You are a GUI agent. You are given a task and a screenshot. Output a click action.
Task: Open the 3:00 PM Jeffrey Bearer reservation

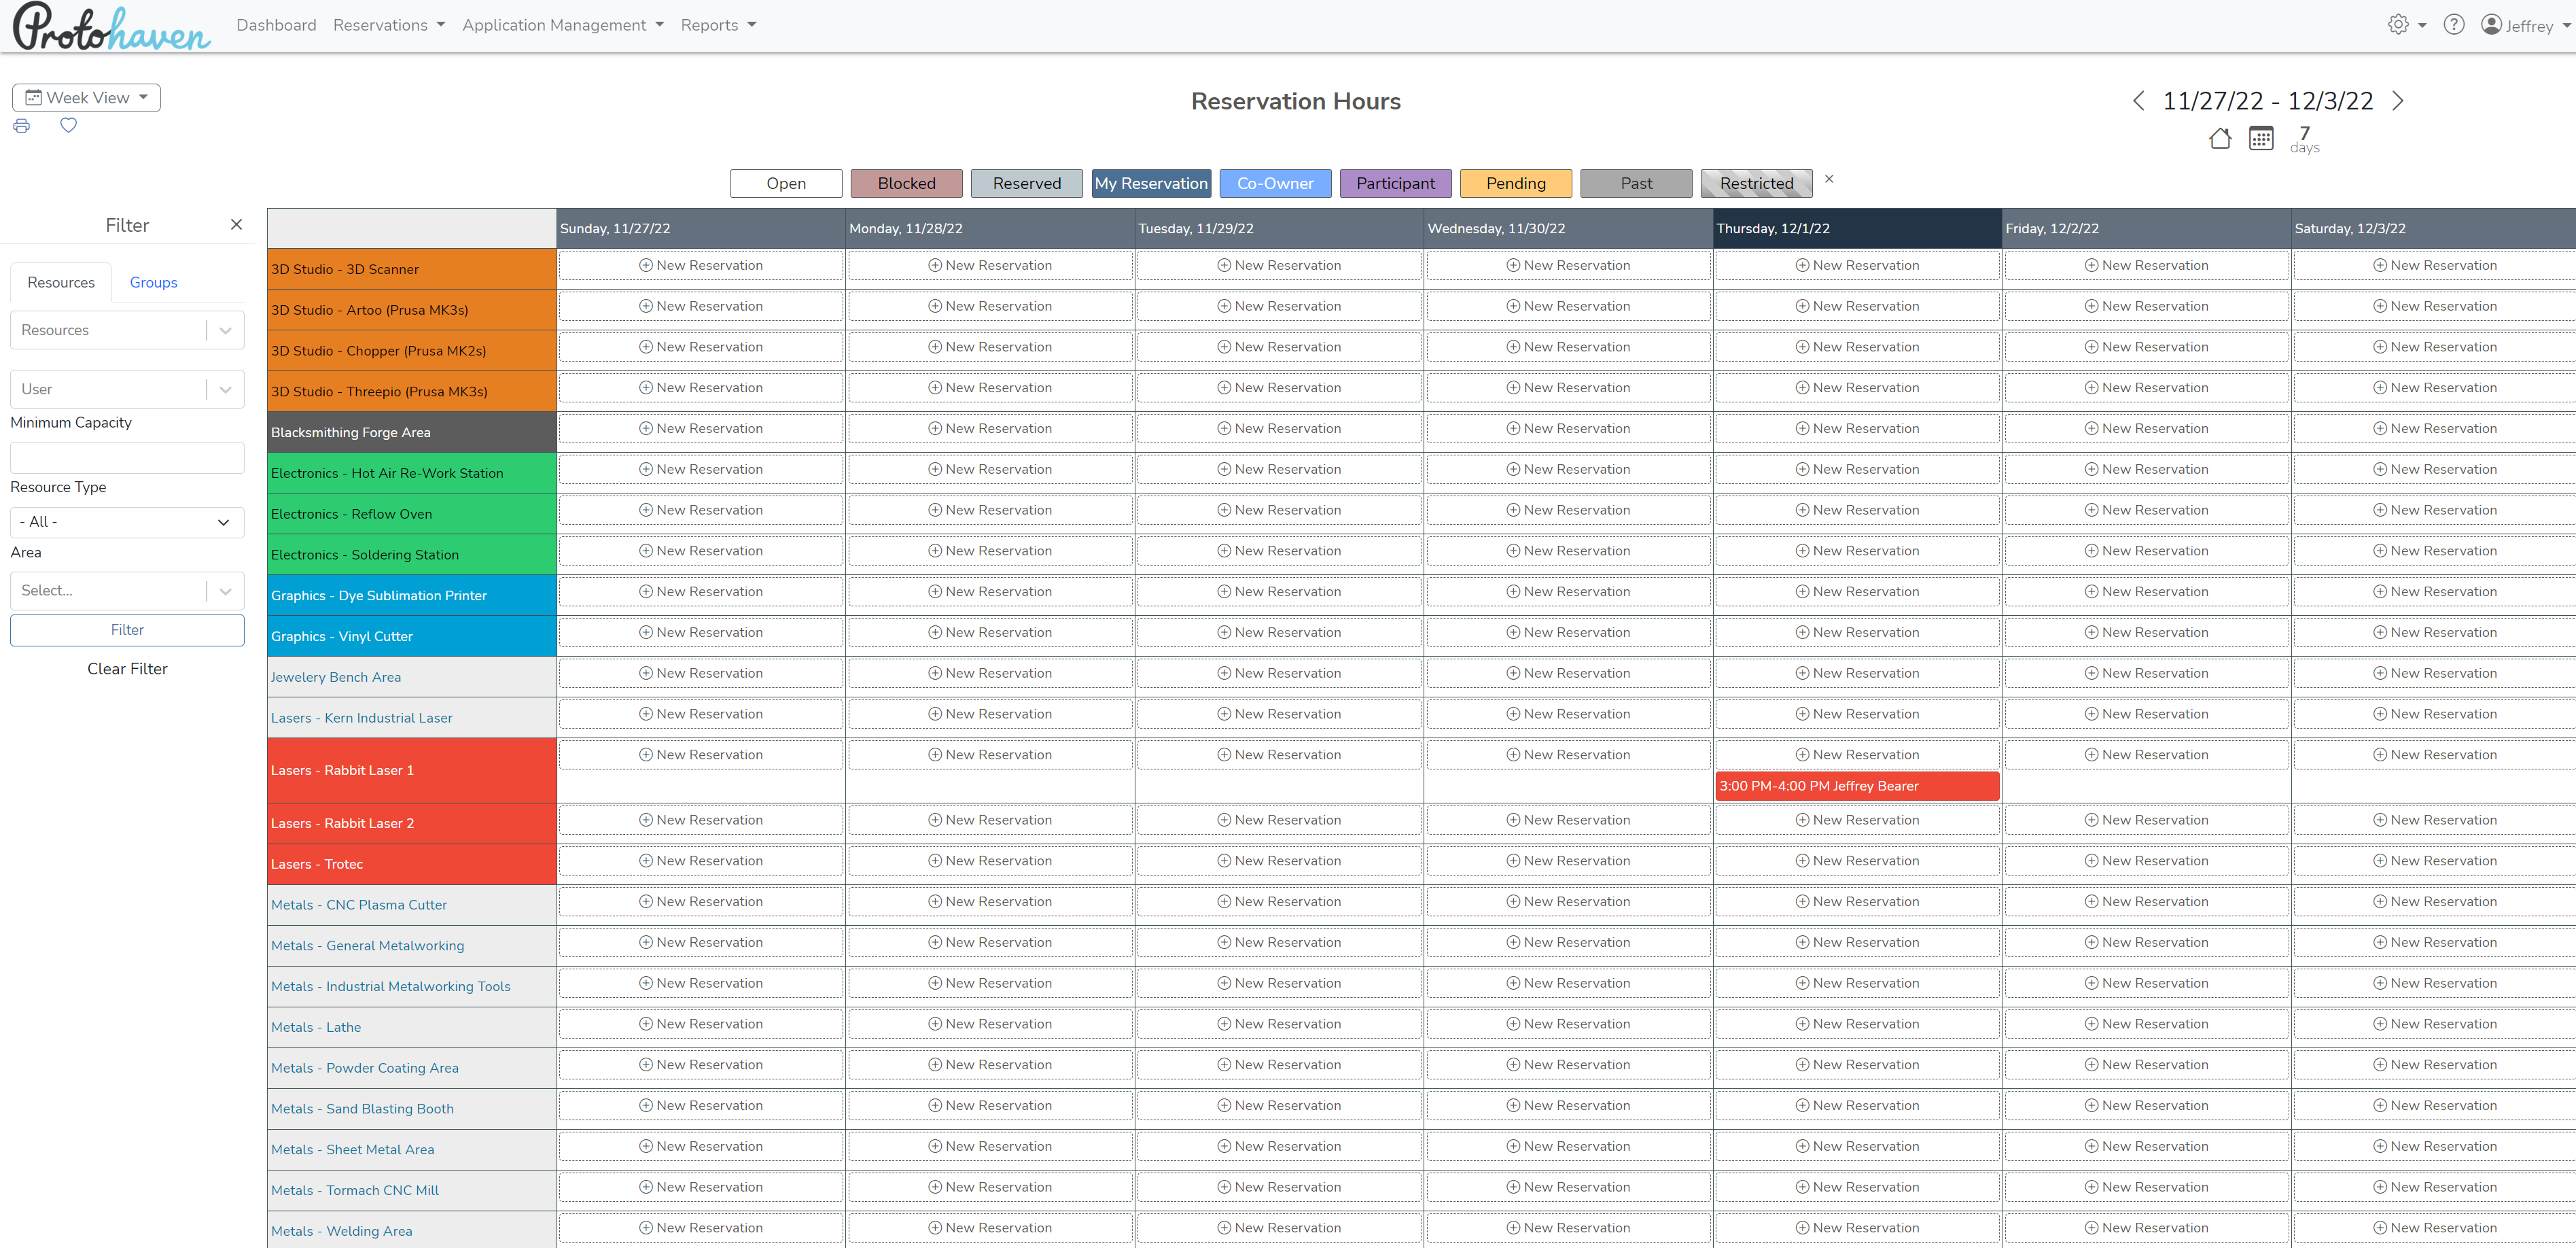coord(1856,786)
